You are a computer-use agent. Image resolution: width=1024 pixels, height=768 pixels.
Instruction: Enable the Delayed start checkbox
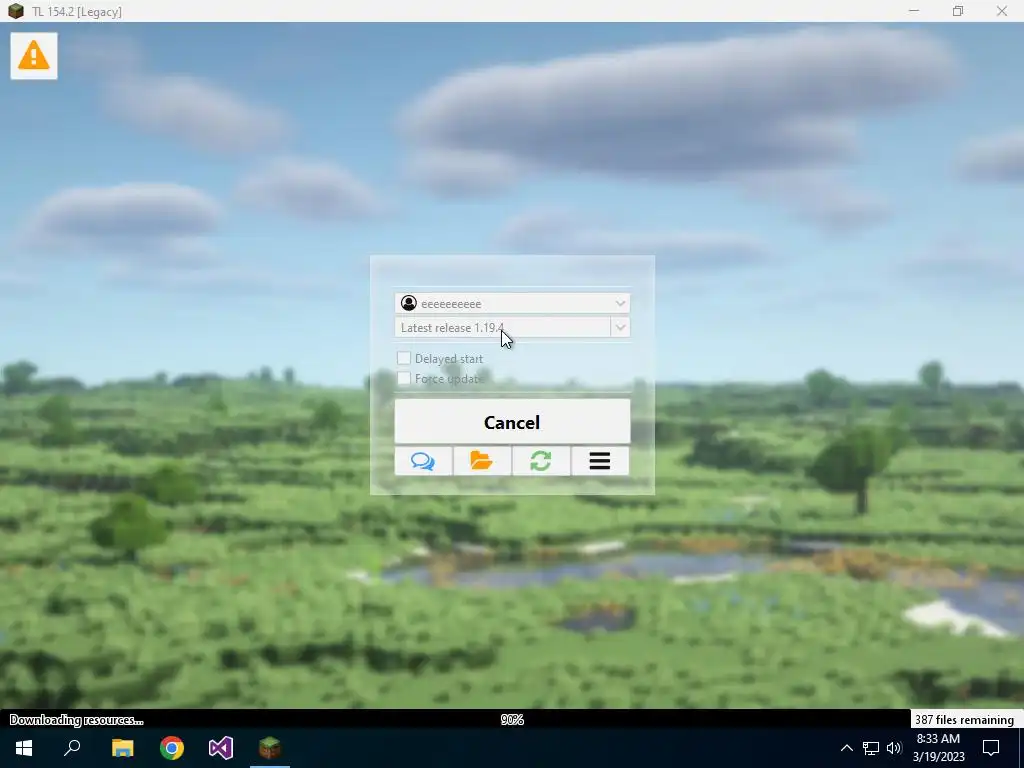404,358
